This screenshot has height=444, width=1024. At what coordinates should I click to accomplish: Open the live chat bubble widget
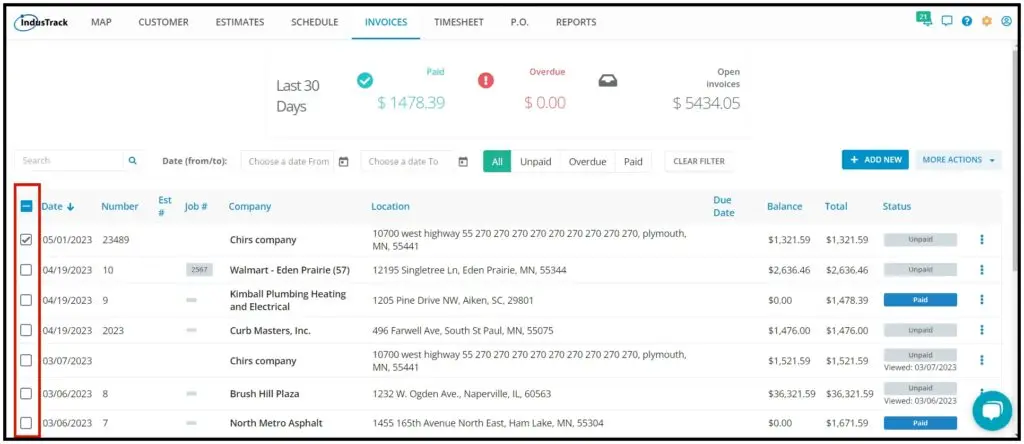pos(991,411)
